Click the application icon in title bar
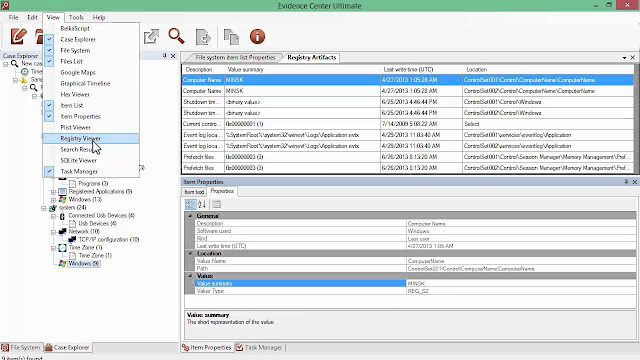This screenshot has height=360, width=640. 5,5
